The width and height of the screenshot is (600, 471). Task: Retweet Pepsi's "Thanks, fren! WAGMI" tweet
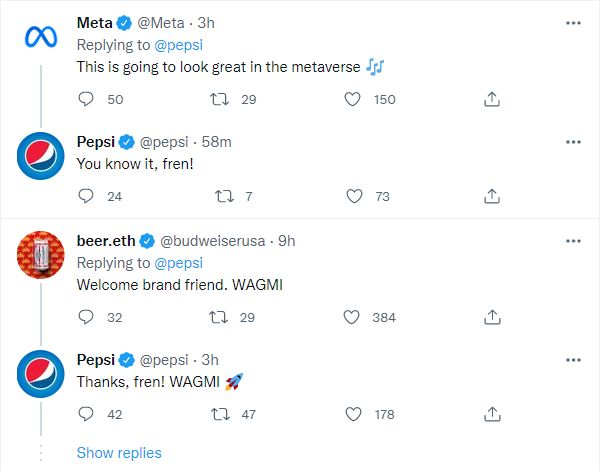219,414
